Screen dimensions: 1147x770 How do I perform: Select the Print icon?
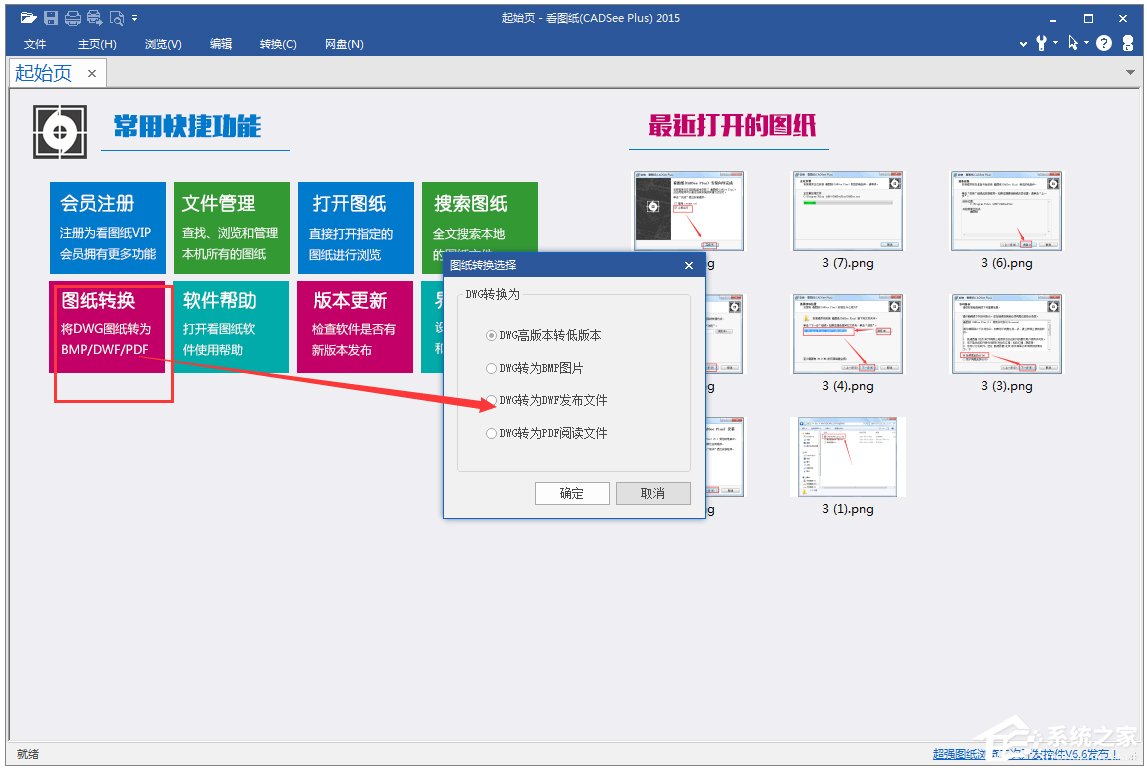(72, 17)
